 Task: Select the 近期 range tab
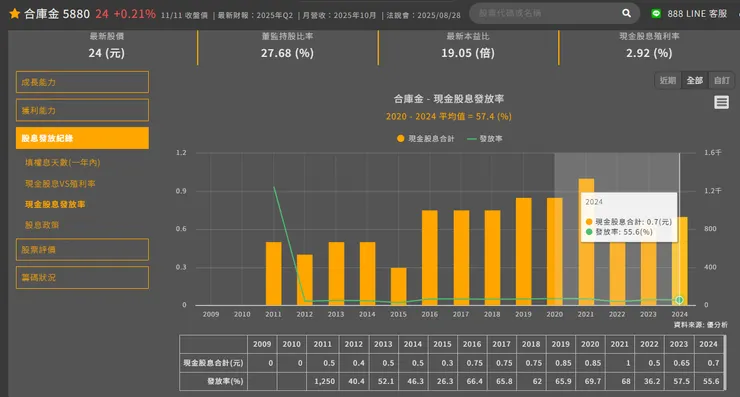coord(667,80)
